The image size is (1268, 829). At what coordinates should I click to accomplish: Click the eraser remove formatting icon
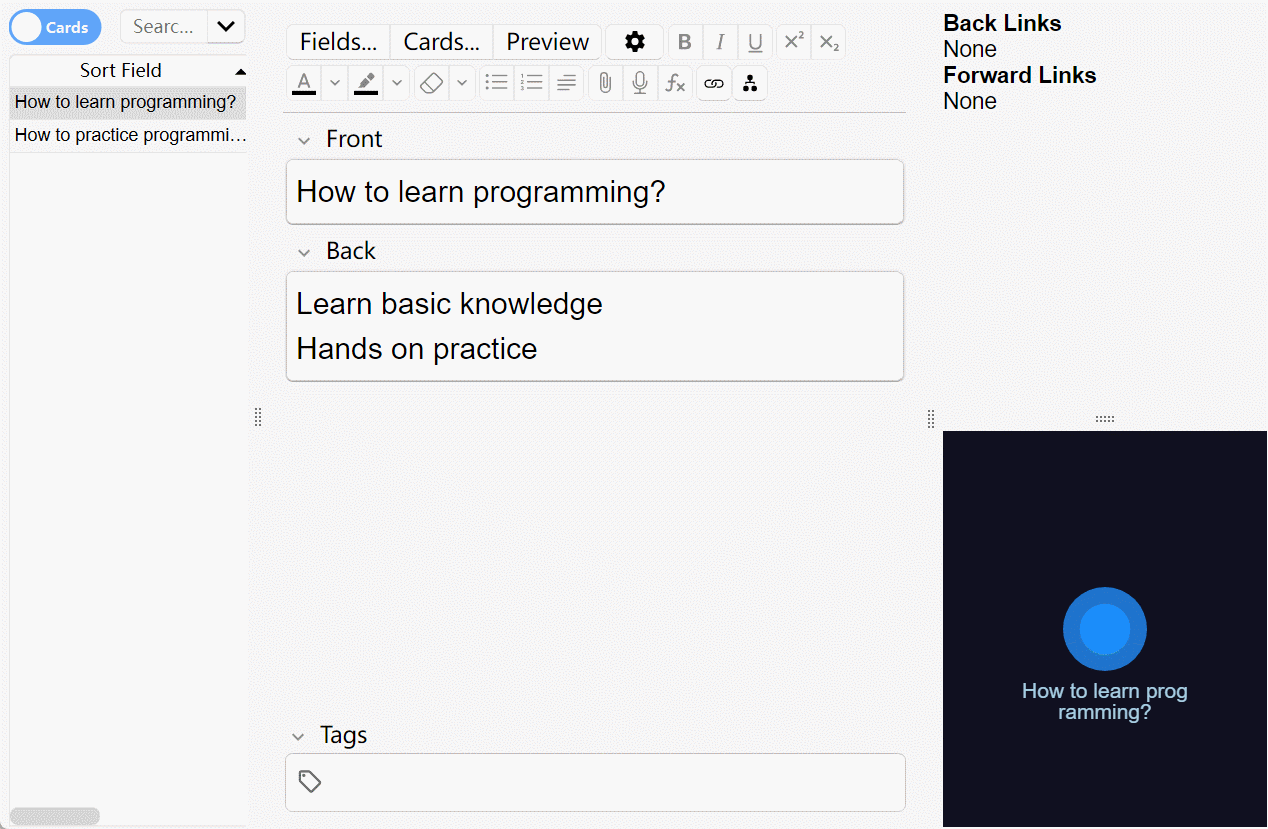pyautogui.click(x=431, y=83)
